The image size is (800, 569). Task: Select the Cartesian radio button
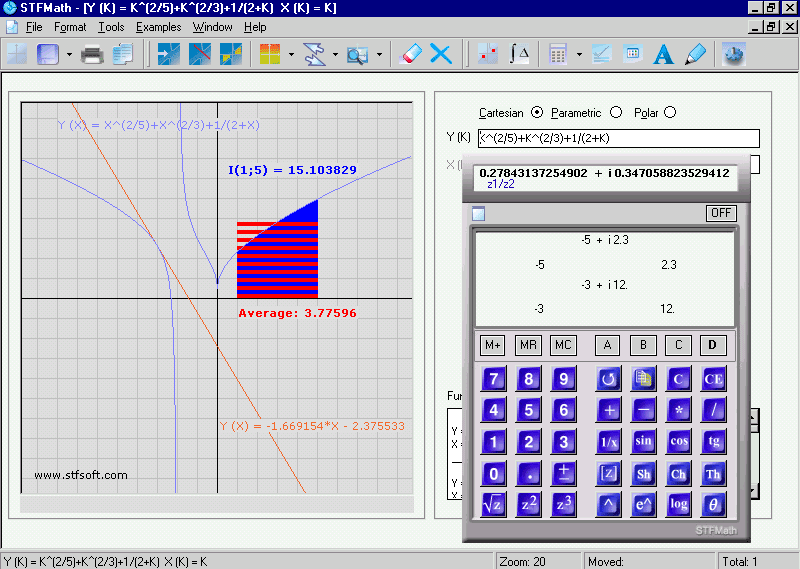537,112
